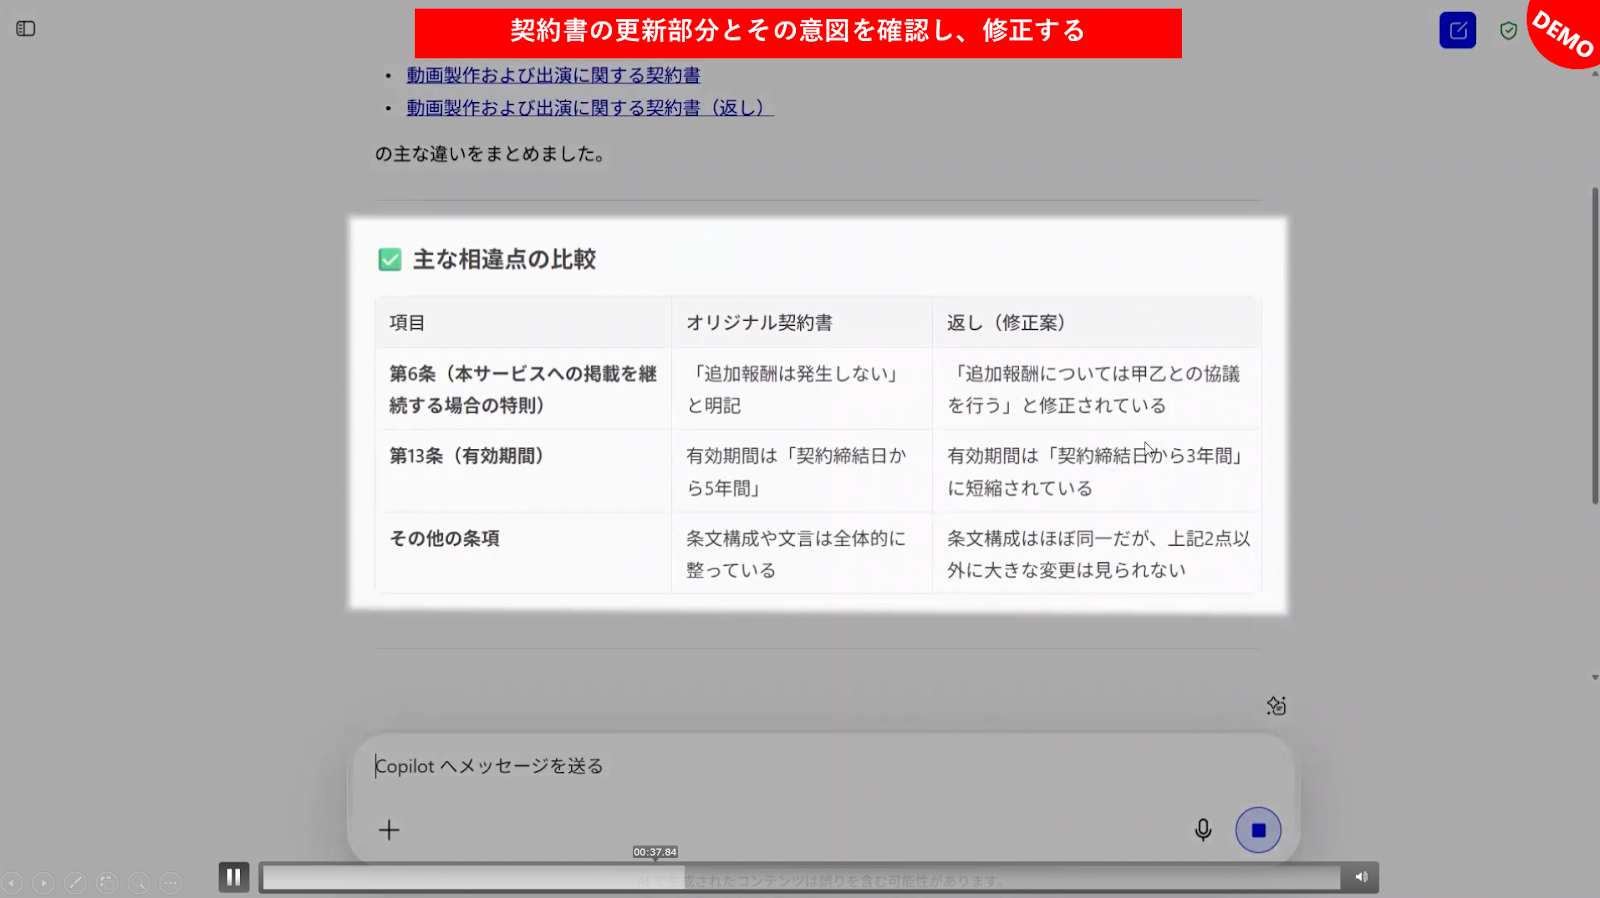
Task: Pause the video playback
Action: 233,877
